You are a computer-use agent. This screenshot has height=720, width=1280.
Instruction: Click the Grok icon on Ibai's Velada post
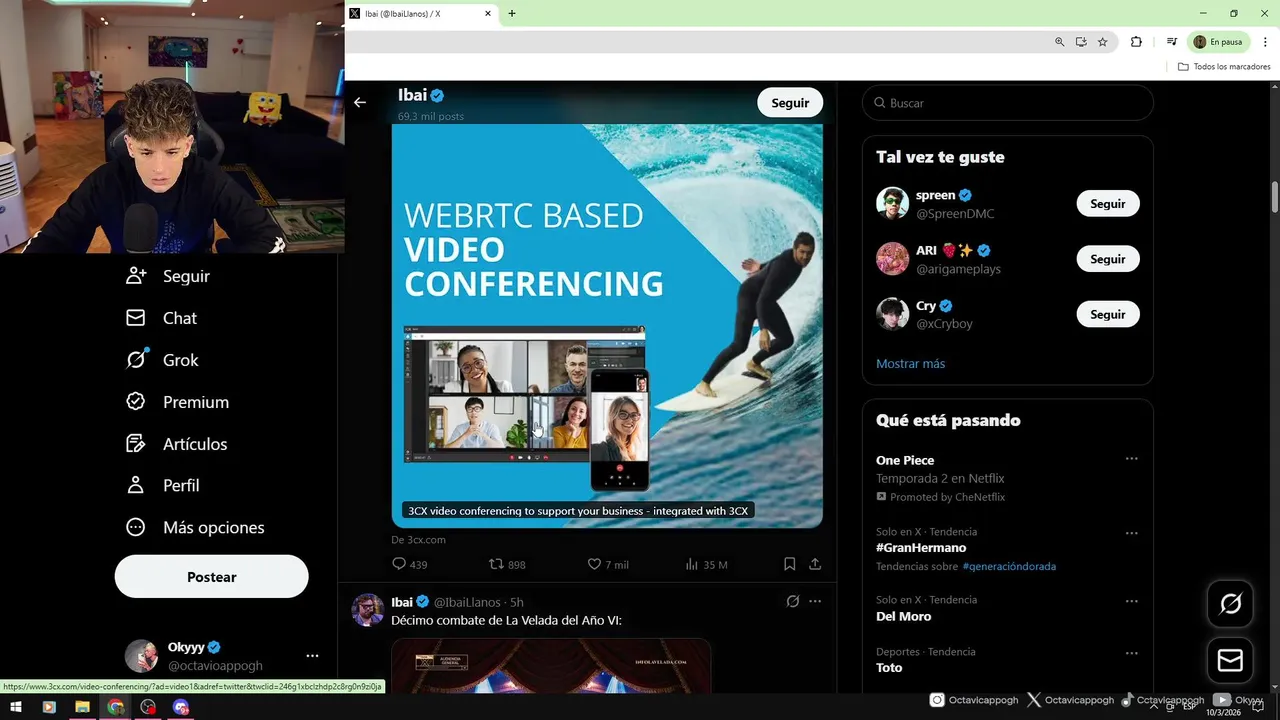(792, 601)
